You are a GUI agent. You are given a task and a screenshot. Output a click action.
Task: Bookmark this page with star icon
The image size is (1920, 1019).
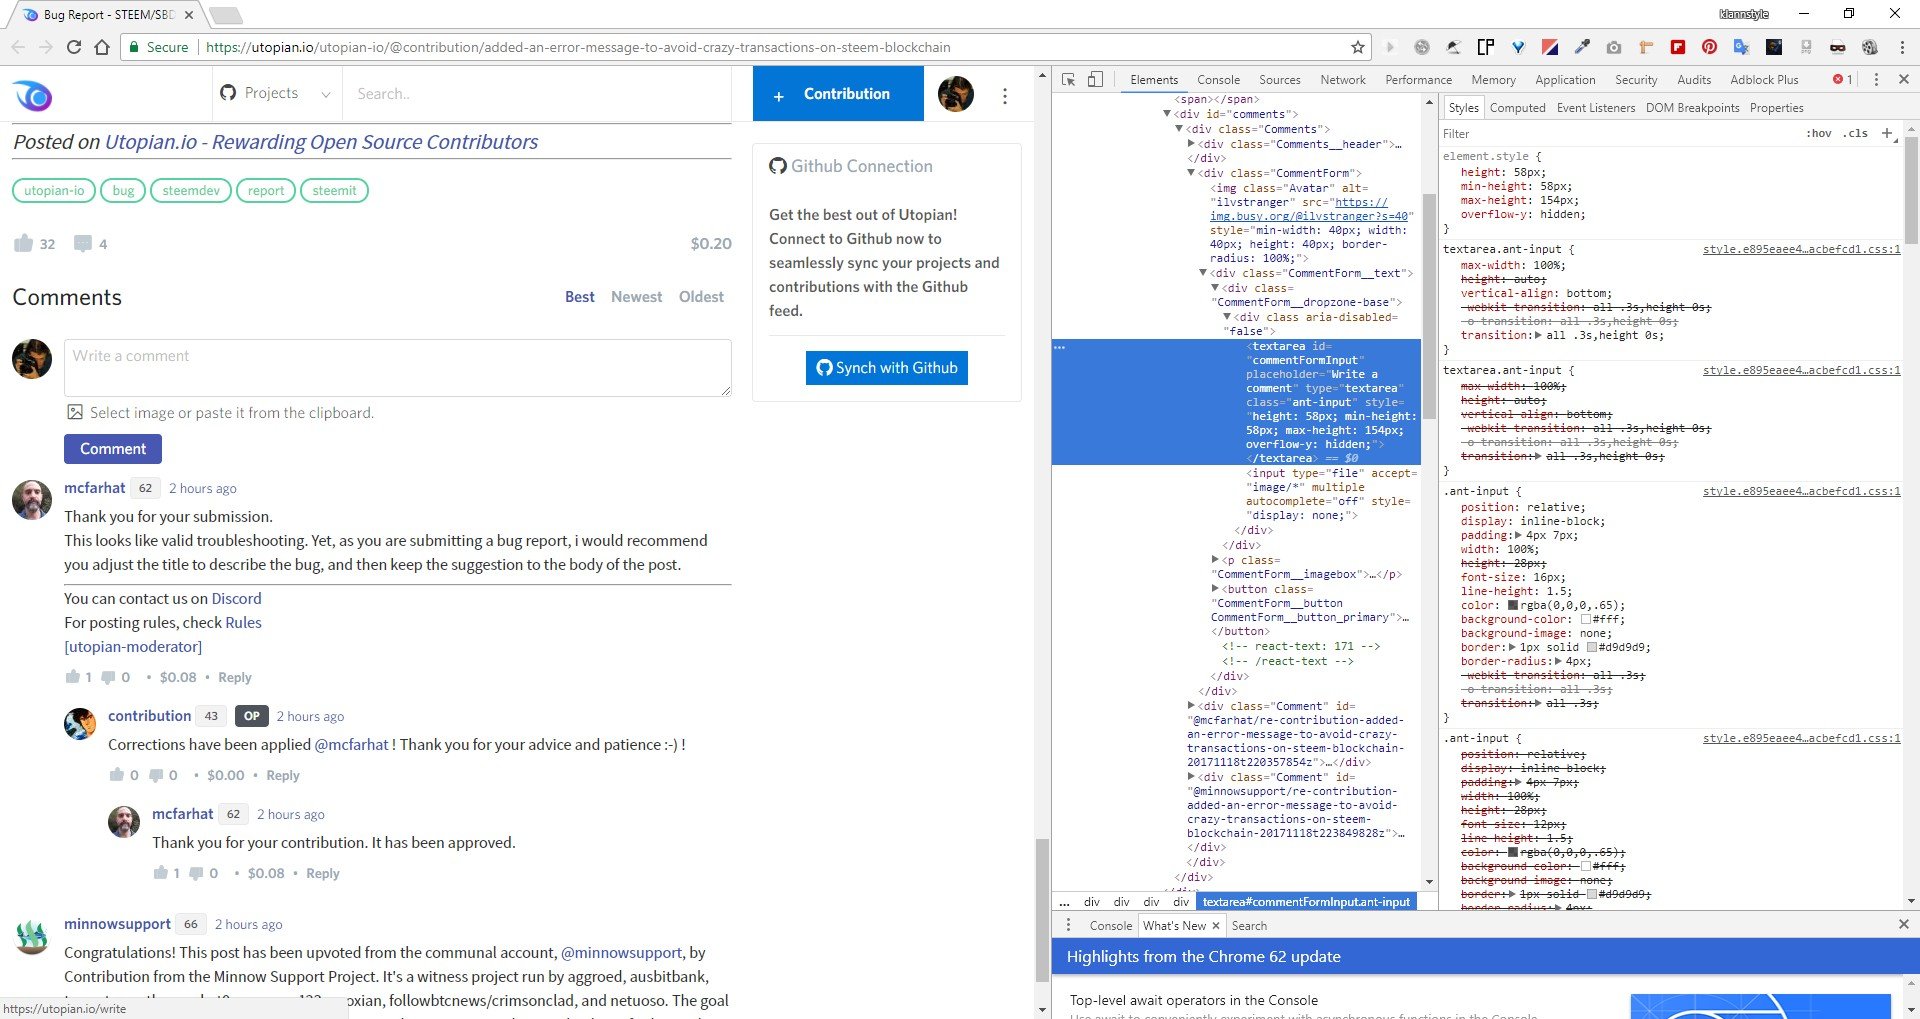[x=1357, y=47]
